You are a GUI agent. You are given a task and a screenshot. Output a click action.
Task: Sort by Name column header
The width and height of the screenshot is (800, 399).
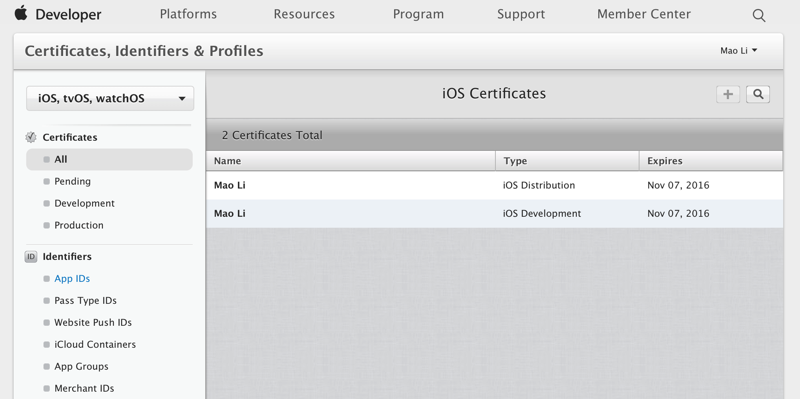(x=351, y=161)
